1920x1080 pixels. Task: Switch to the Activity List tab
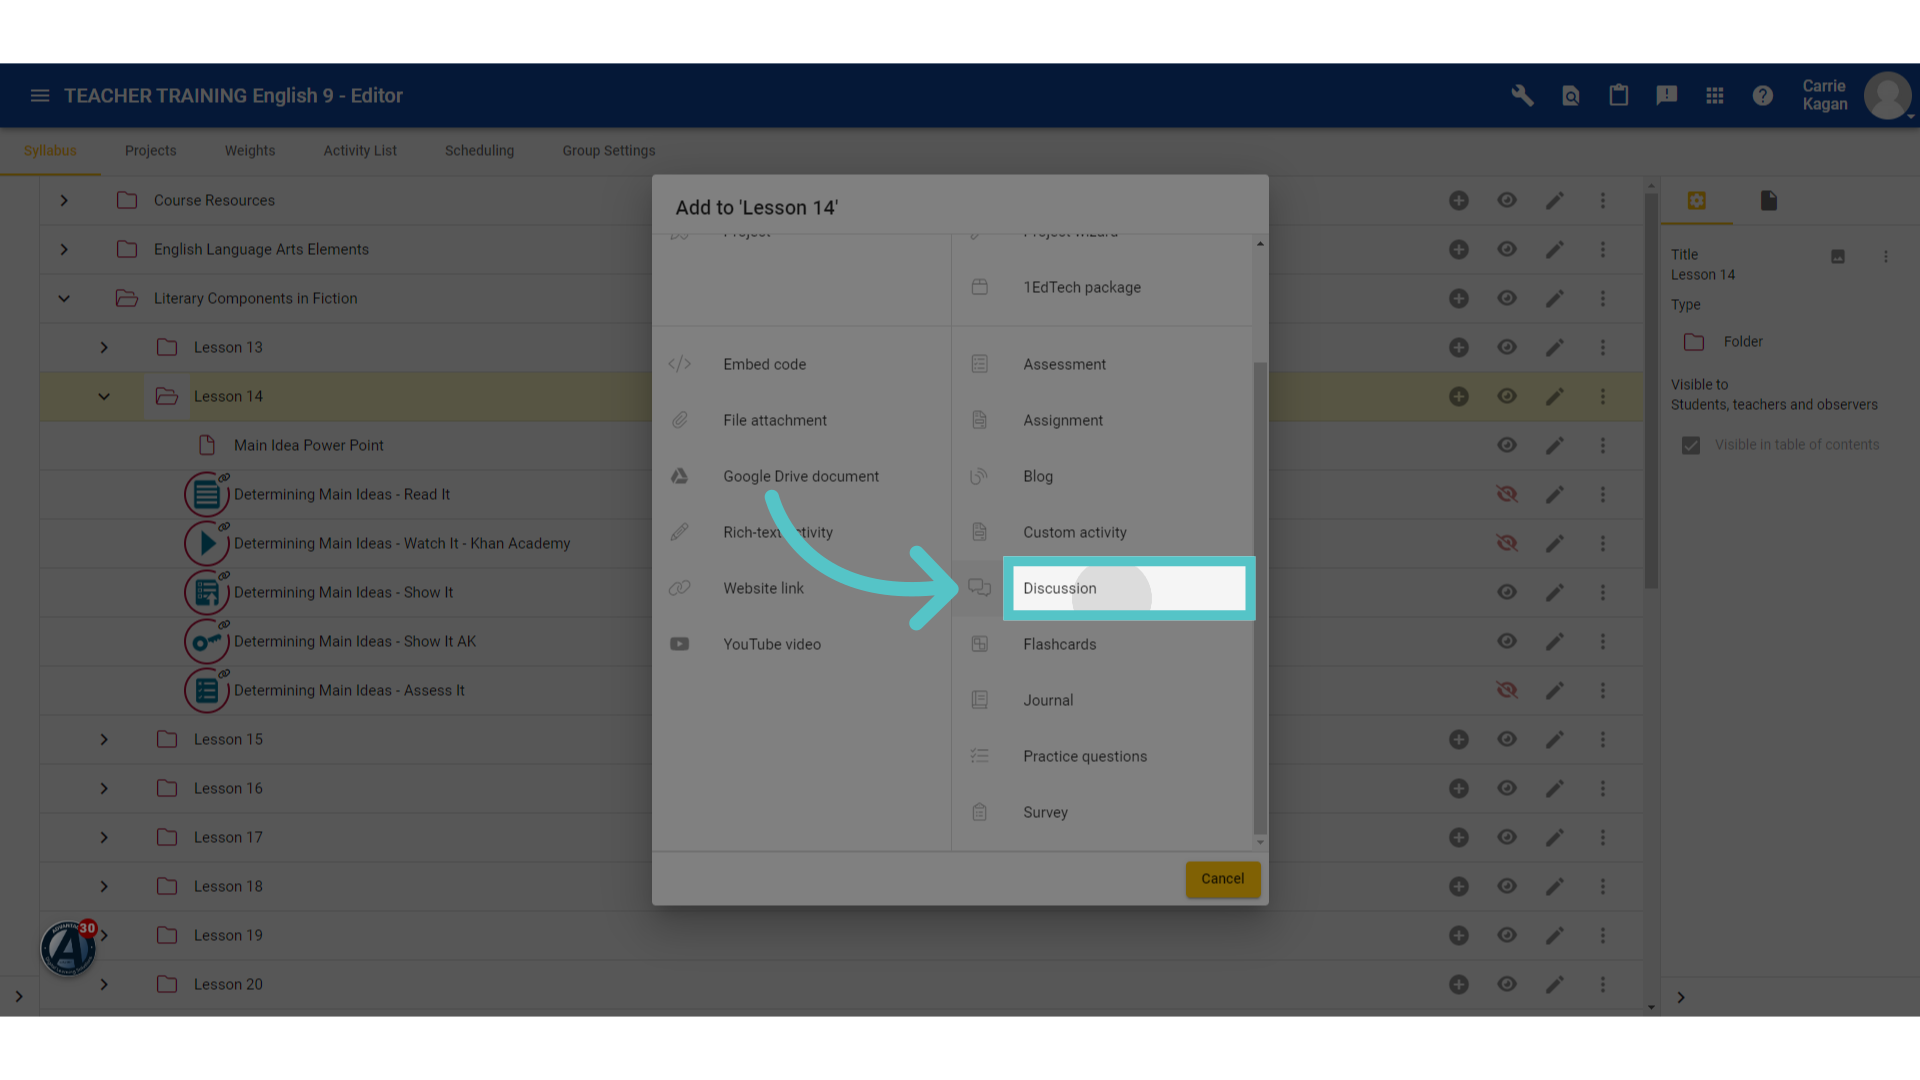coord(360,150)
